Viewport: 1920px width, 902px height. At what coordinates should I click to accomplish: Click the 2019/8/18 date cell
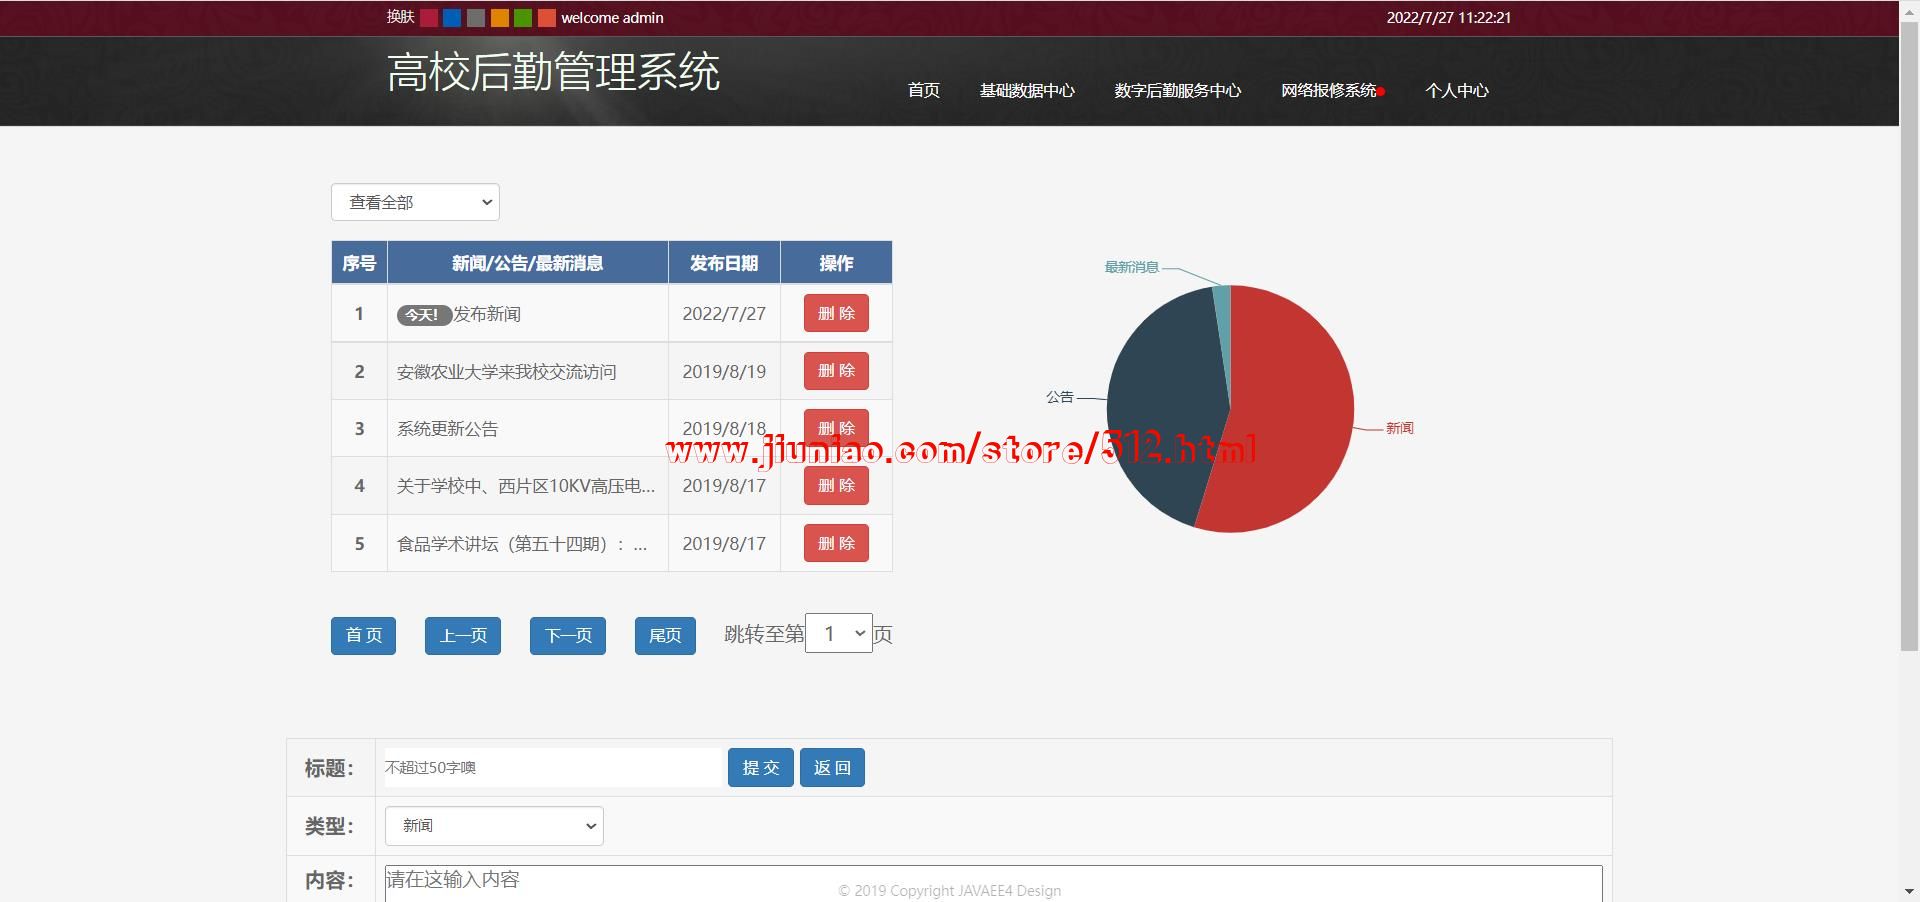tap(724, 429)
